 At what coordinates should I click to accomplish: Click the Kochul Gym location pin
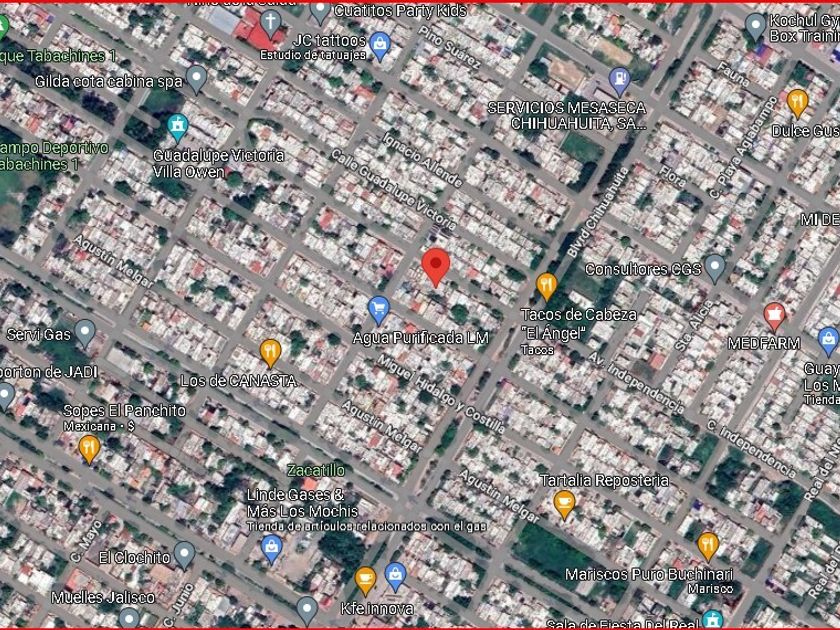[755, 27]
